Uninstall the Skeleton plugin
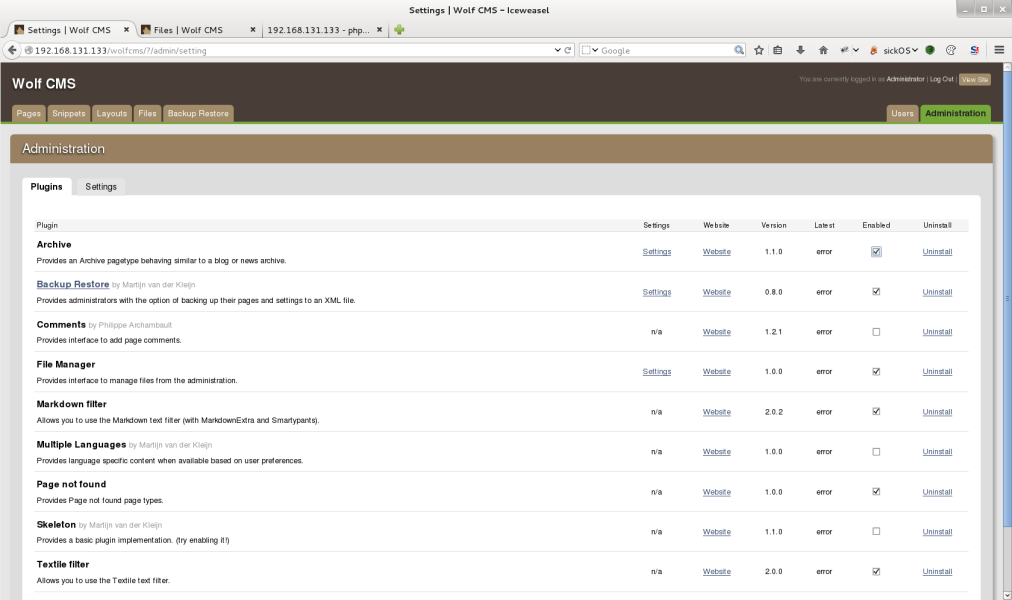This screenshot has height=600, width=1012. 937,532
